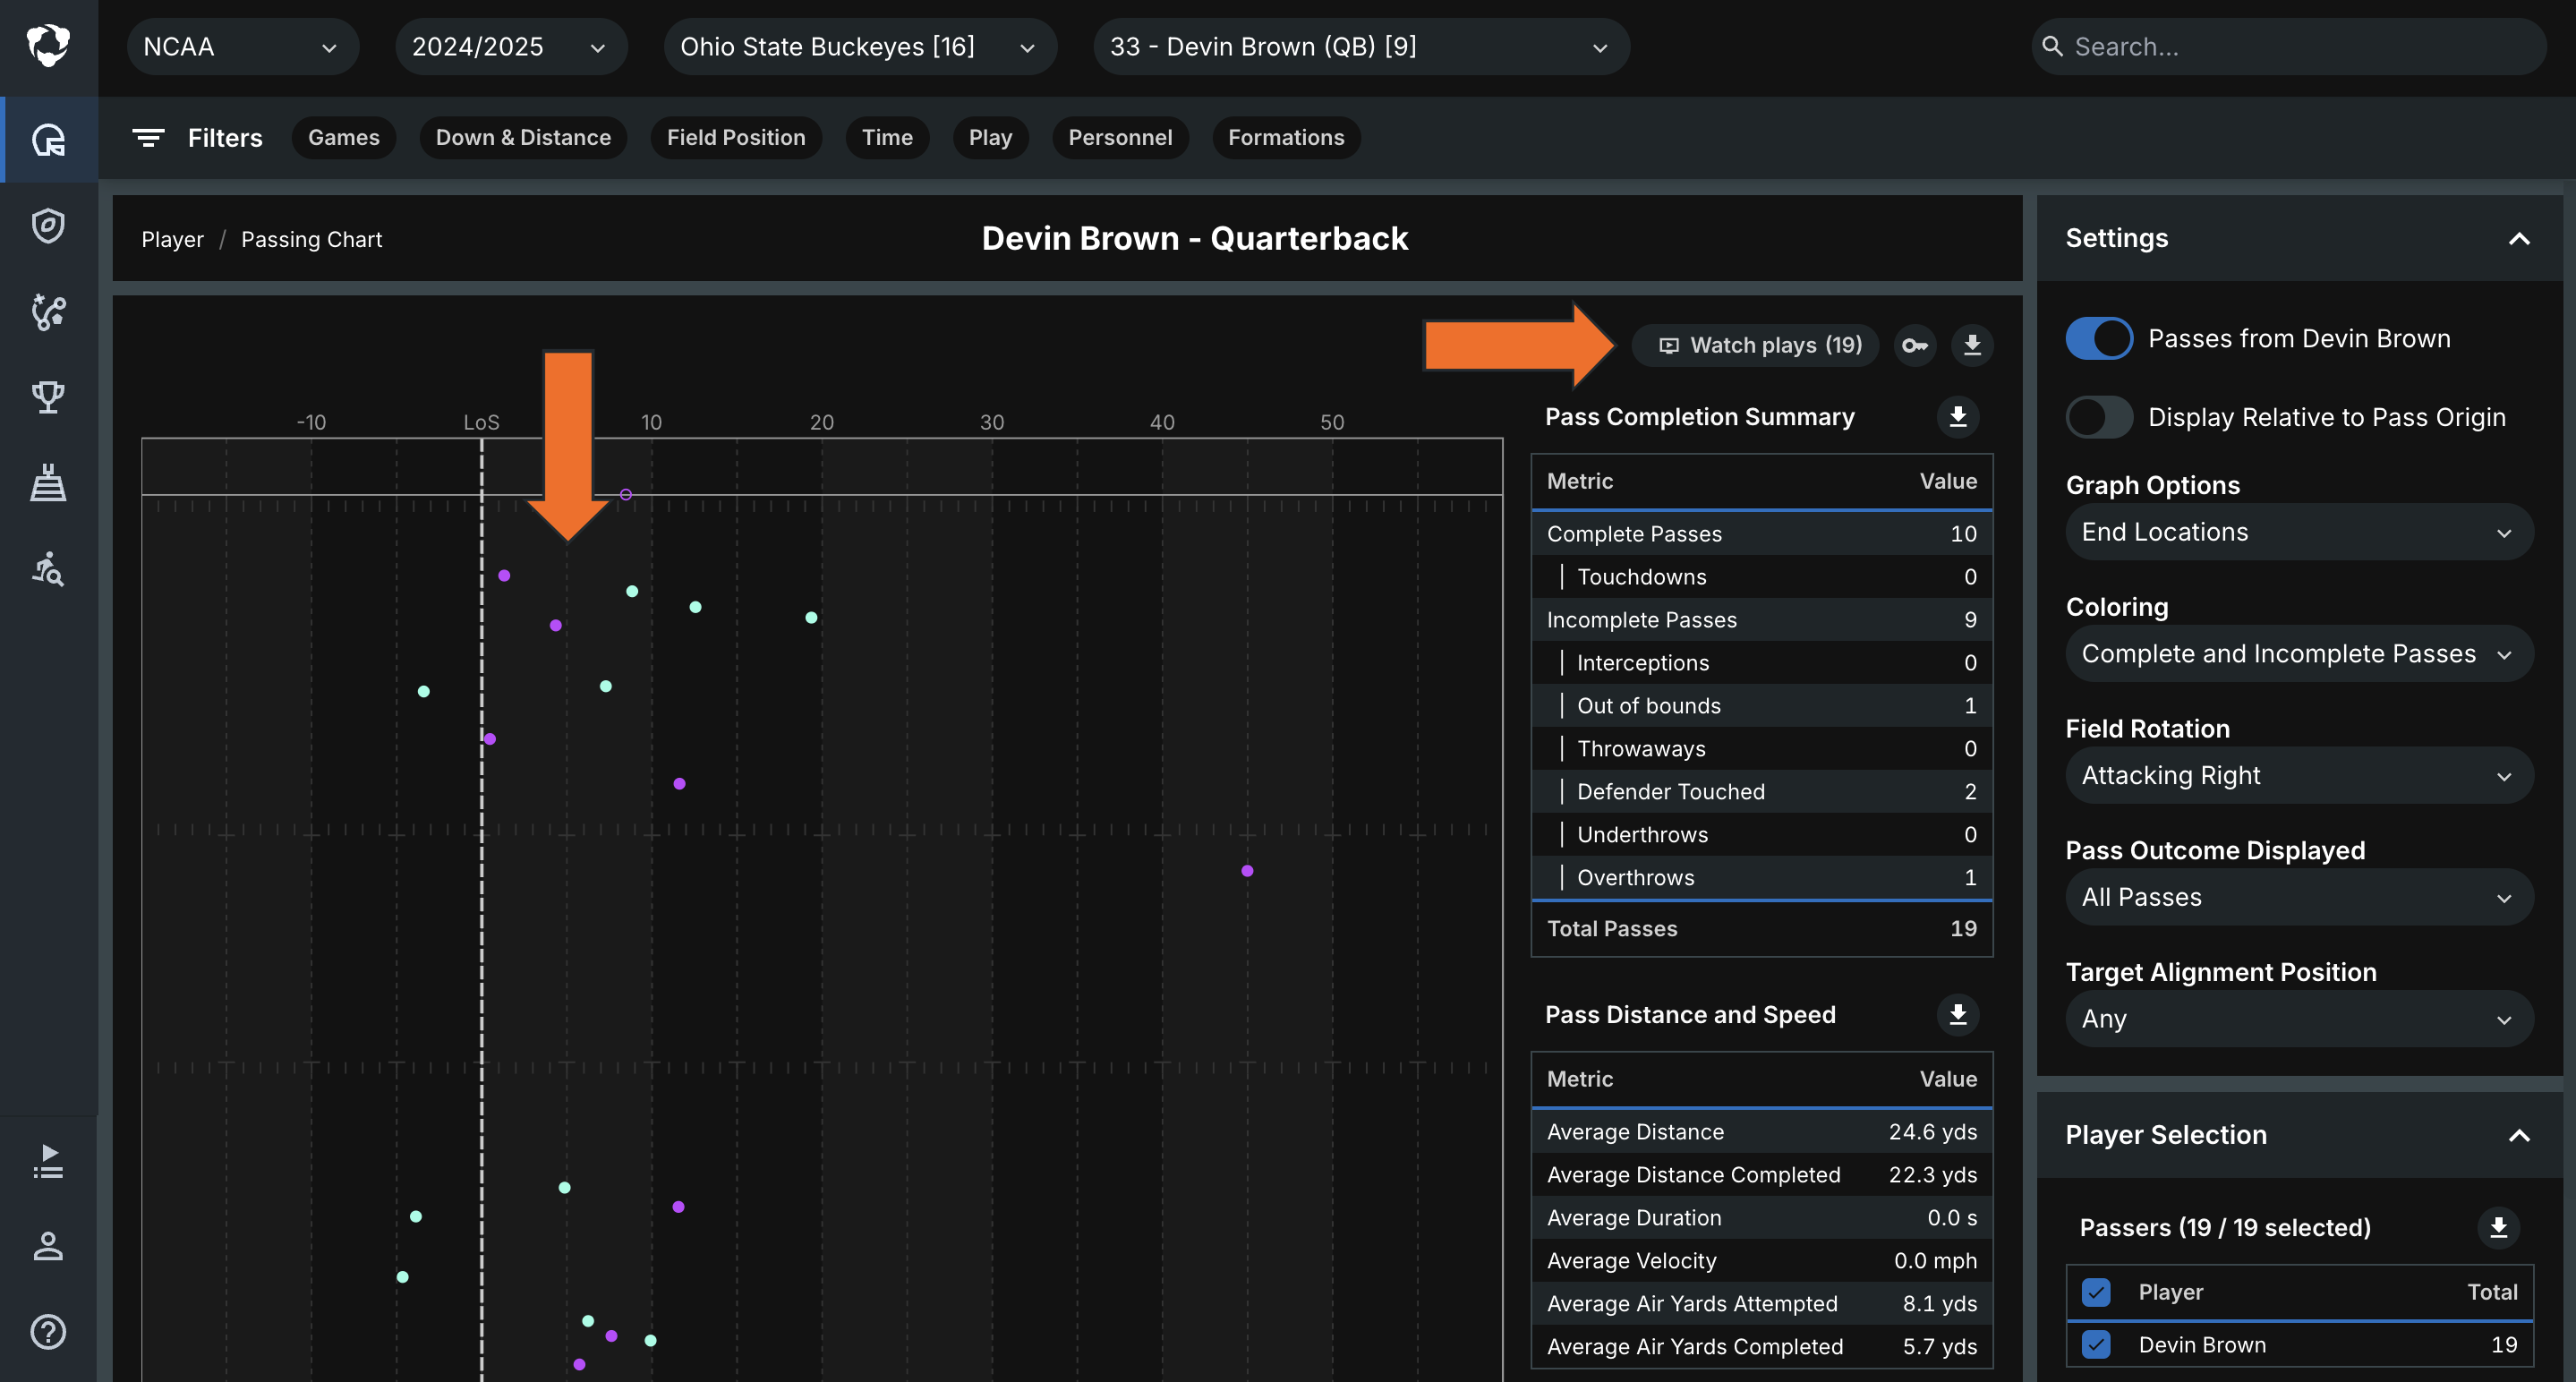Download the passing chart via the toolbar download icon
Screen dimensions: 2576x1382
pos(1972,346)
